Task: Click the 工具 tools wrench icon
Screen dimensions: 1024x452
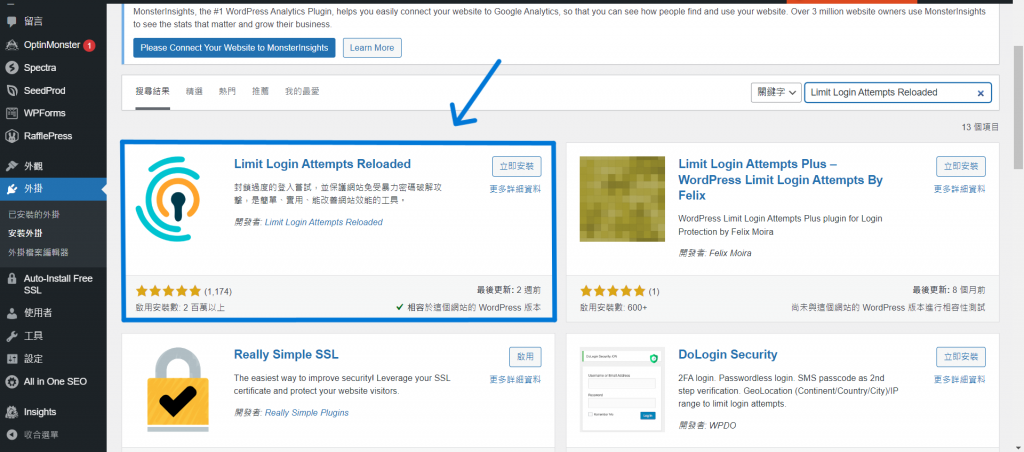Action: pos(11,336)
